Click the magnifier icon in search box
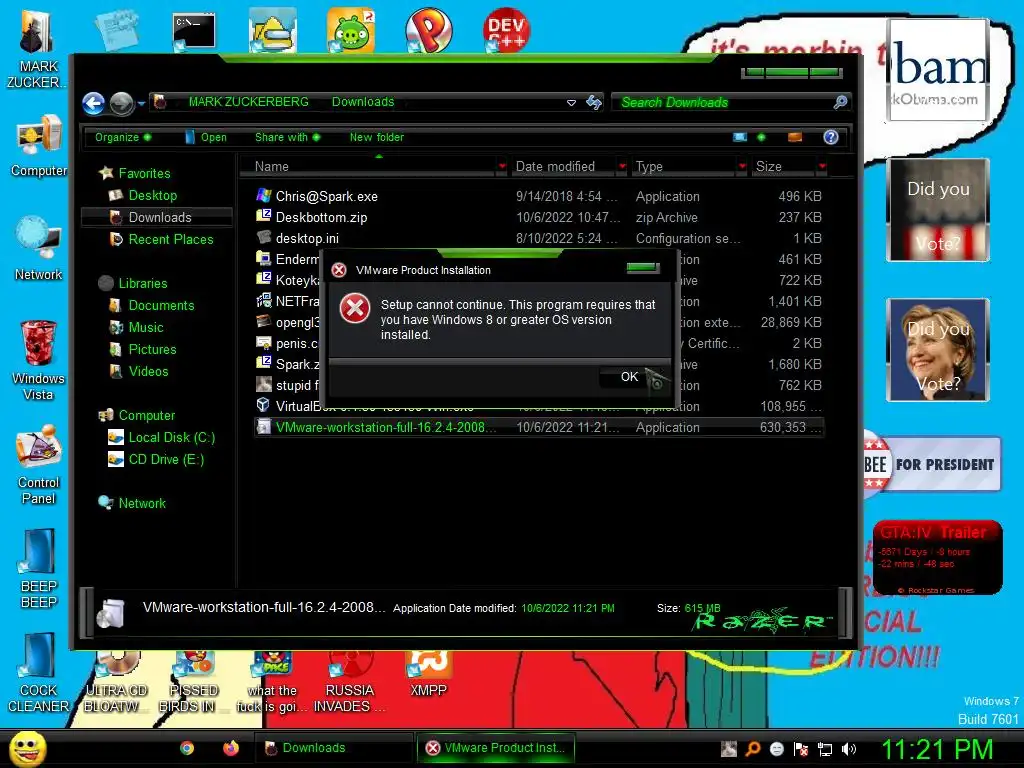 (840, 102)
